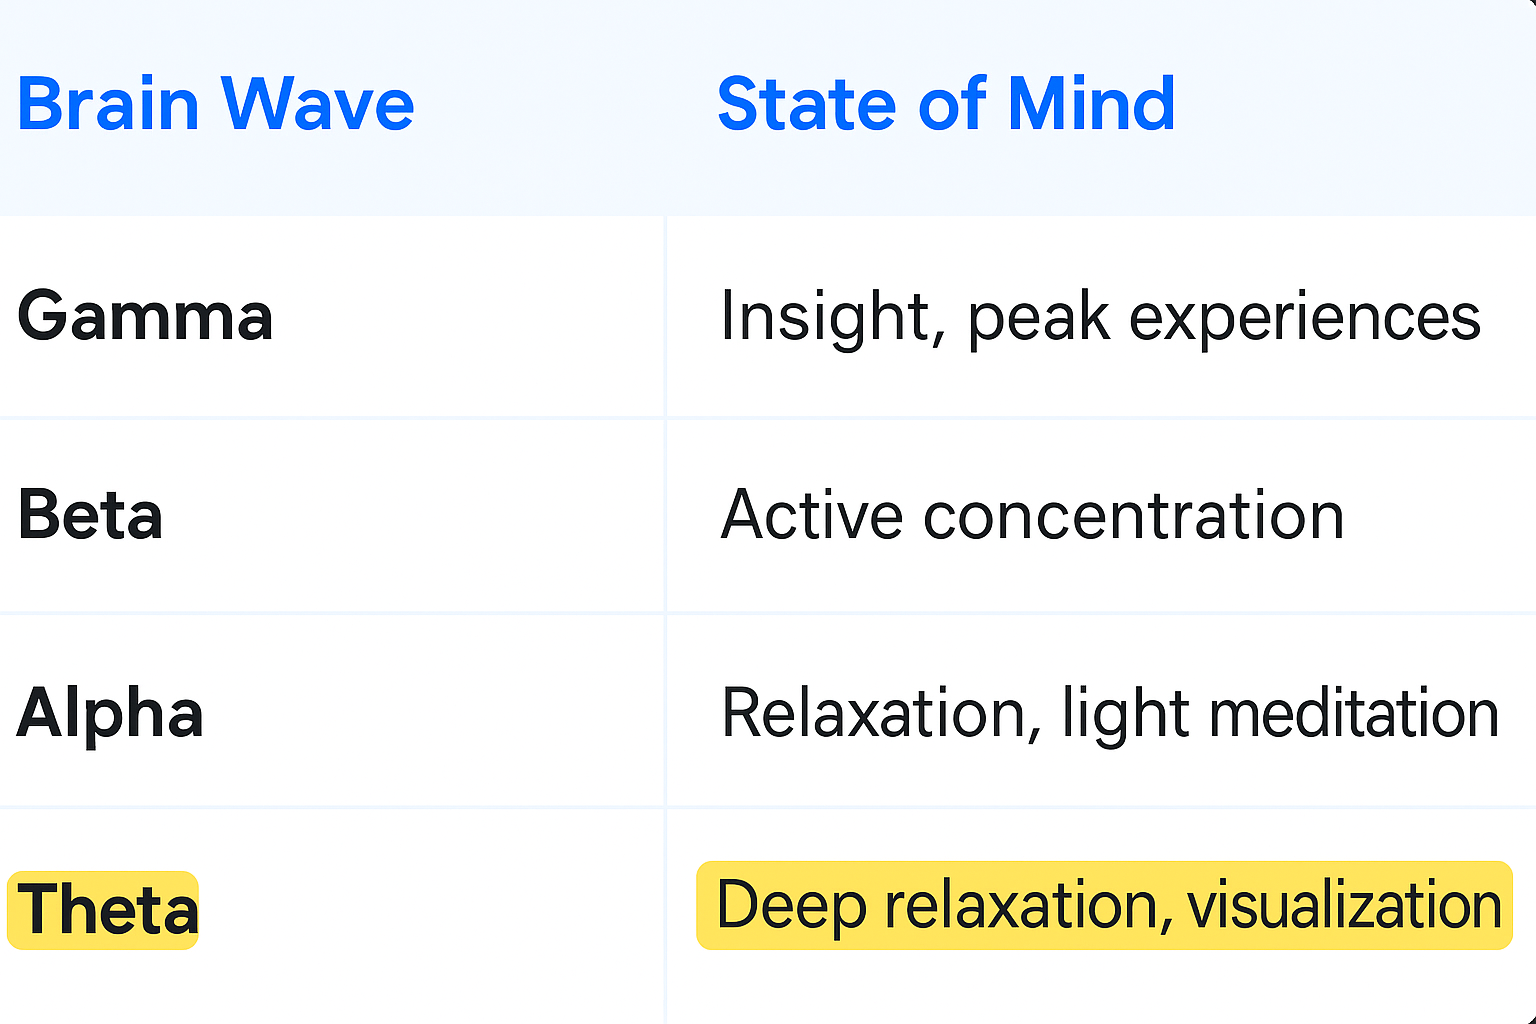The image size is (1536, 1024).
Task: Click the highlighted word "visualization"
Action: click(x=1344, y=905)
